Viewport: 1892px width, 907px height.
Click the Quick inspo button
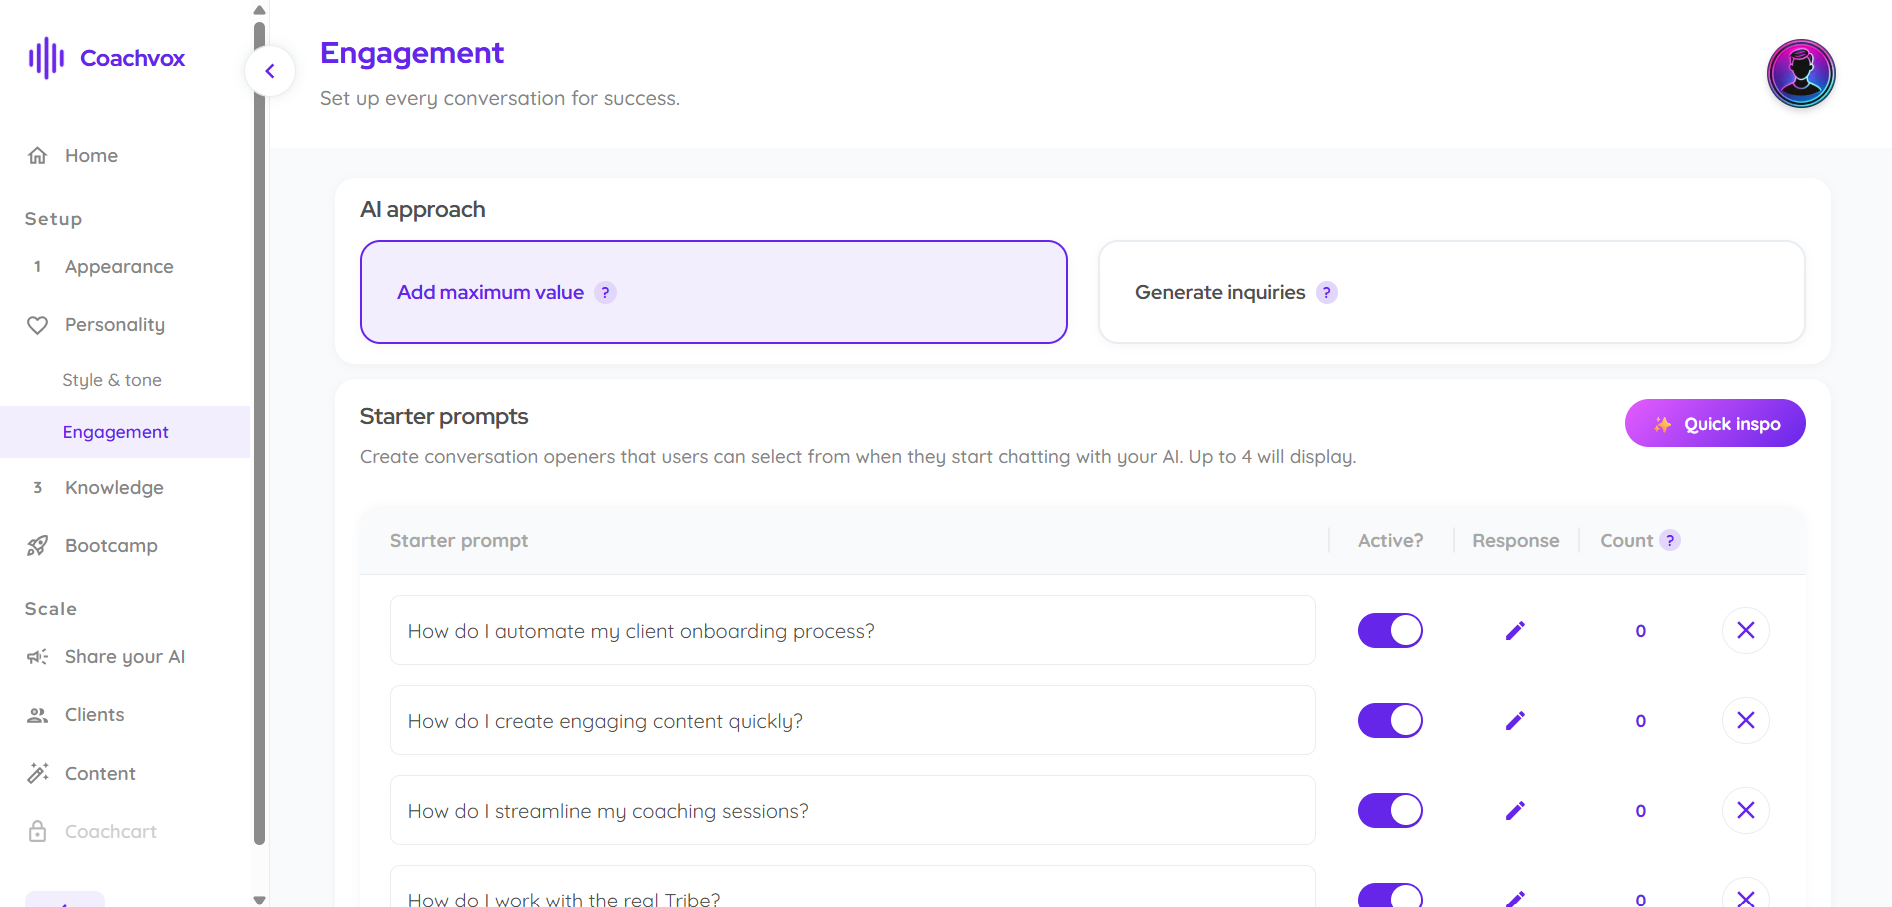coord(1715,424)
